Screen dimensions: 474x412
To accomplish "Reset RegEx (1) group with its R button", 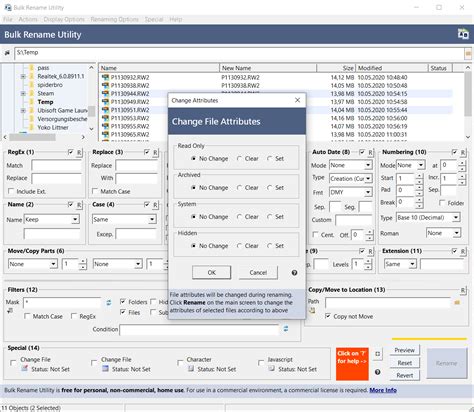I will tap(79, 152).
